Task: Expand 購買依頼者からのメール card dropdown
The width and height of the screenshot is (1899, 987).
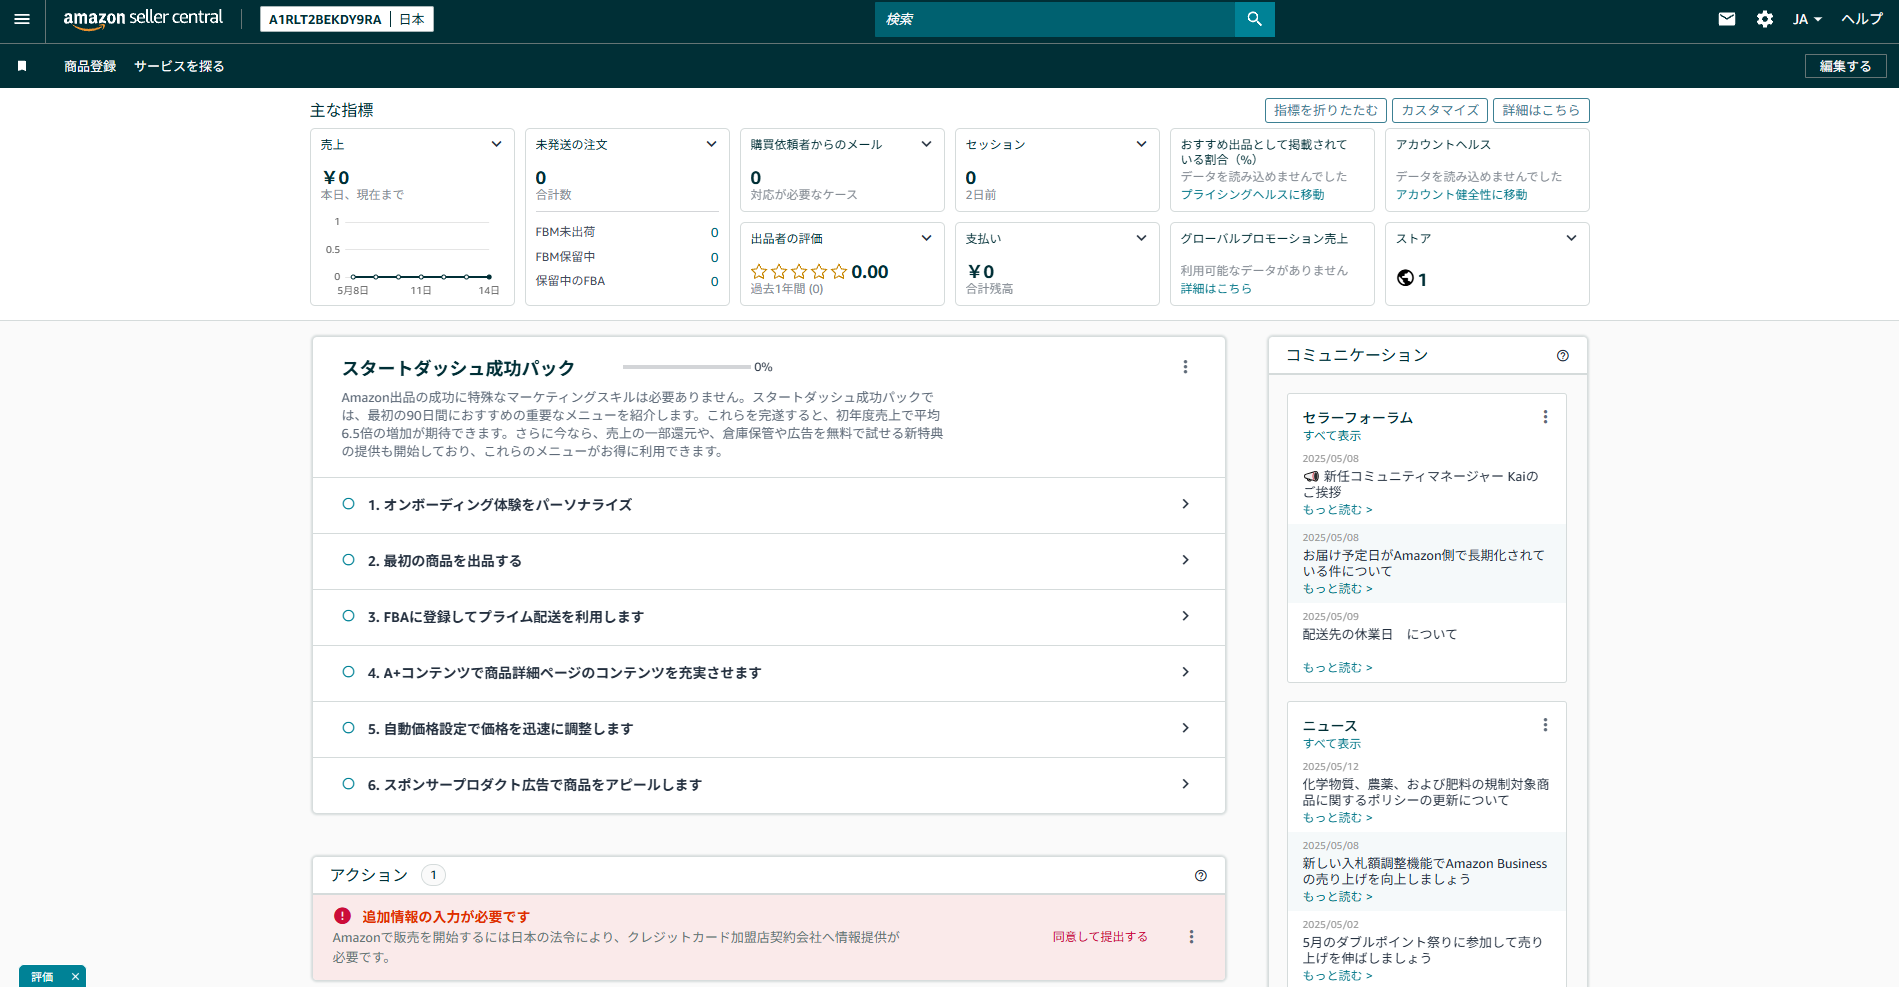Action: 926,144
